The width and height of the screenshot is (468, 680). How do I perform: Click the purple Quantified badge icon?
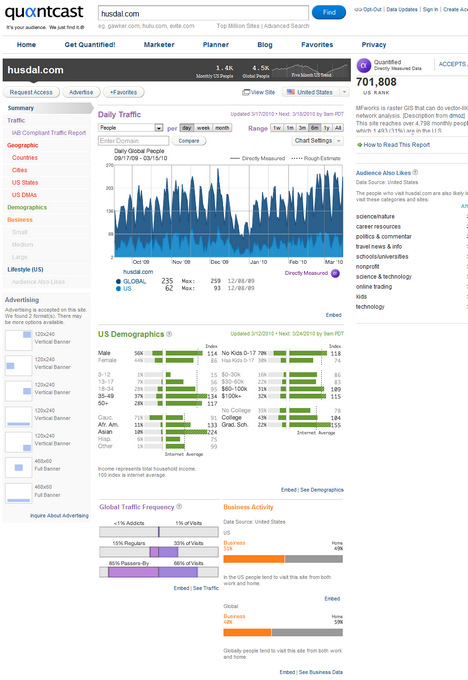click(363, 65)
